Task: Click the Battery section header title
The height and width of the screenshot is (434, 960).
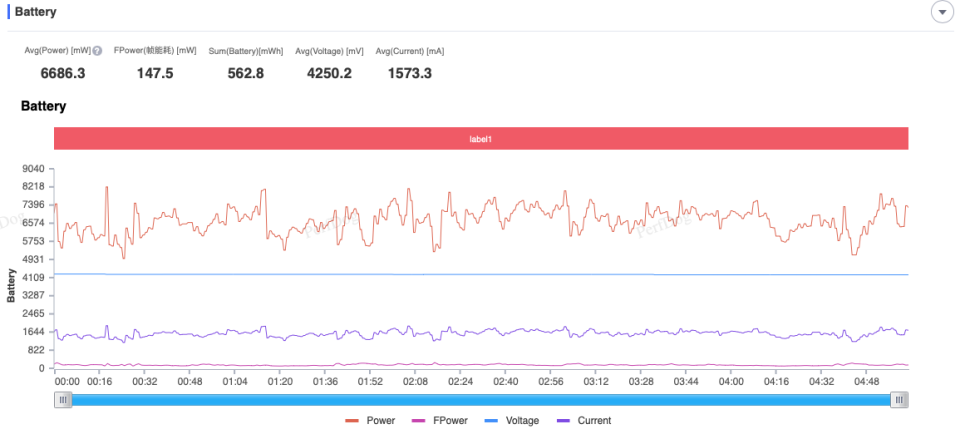Action: pos(36,12)
